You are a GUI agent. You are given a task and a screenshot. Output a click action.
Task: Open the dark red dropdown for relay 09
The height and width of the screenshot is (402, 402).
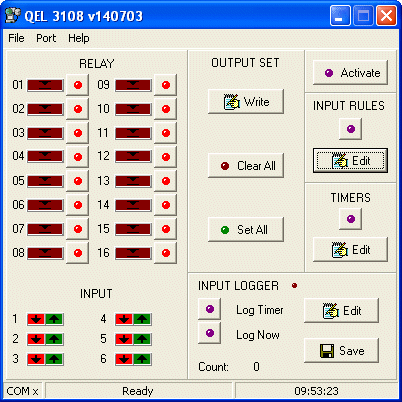click(x=133, y=85)
